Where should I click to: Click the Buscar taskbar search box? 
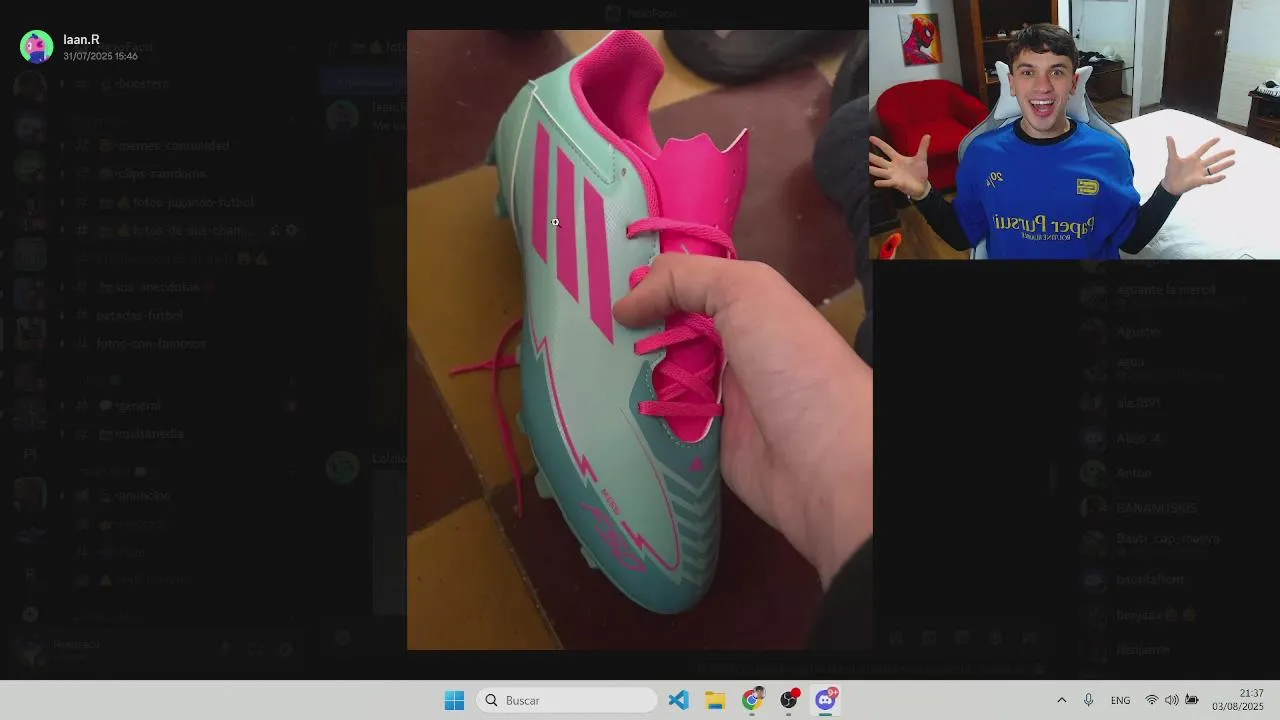coord(567,700)
